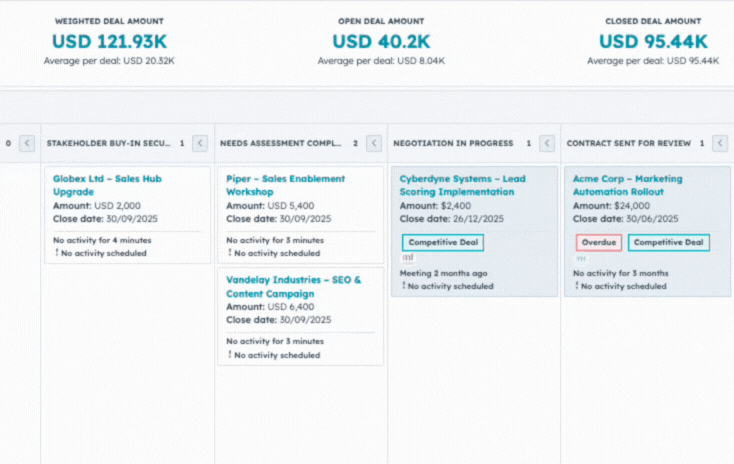This screenshot has width=734, height=464.
Task: Collapse the Contract Sent For Review column
Action: click(720, 143)
